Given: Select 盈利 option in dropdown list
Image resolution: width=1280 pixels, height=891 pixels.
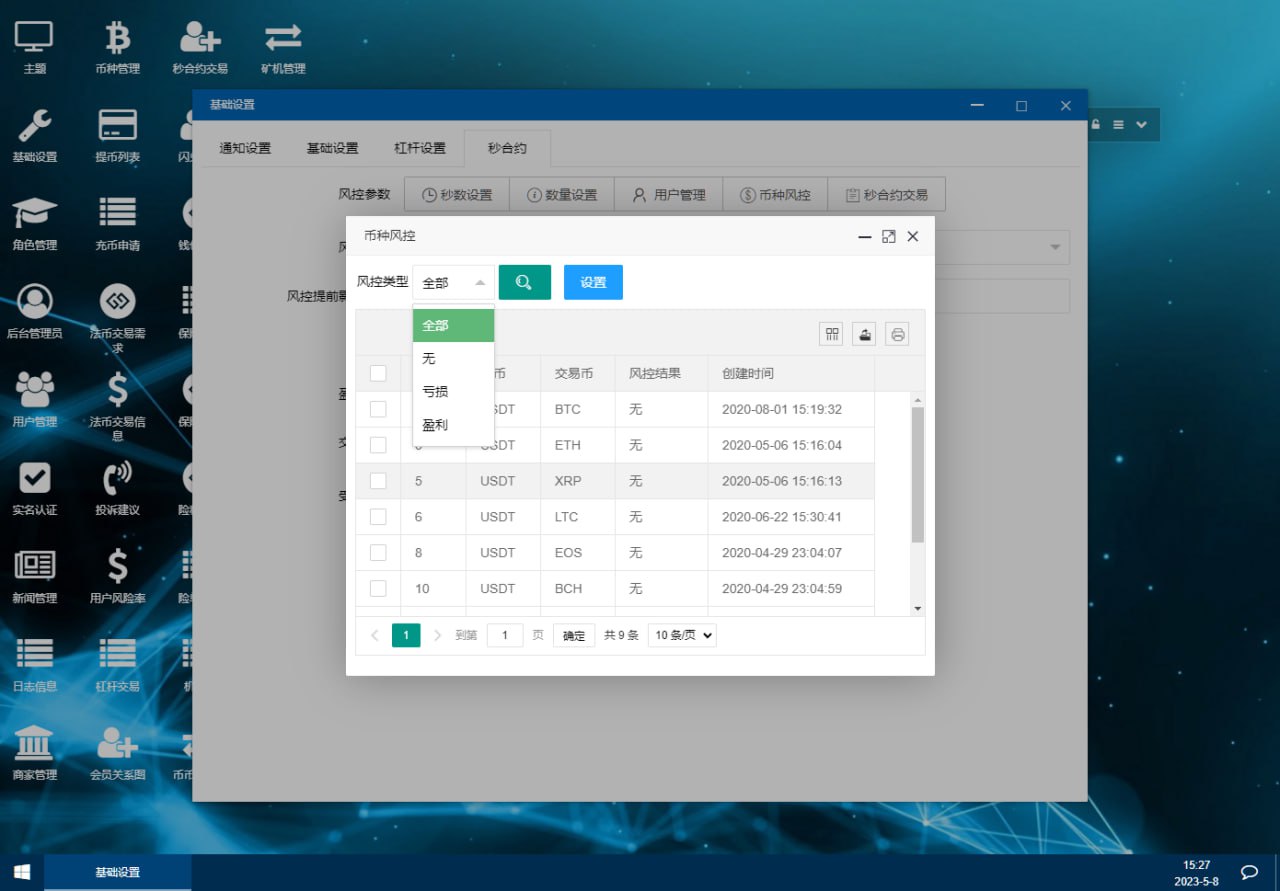Looking at the screenshot, I should coord(454,425).
